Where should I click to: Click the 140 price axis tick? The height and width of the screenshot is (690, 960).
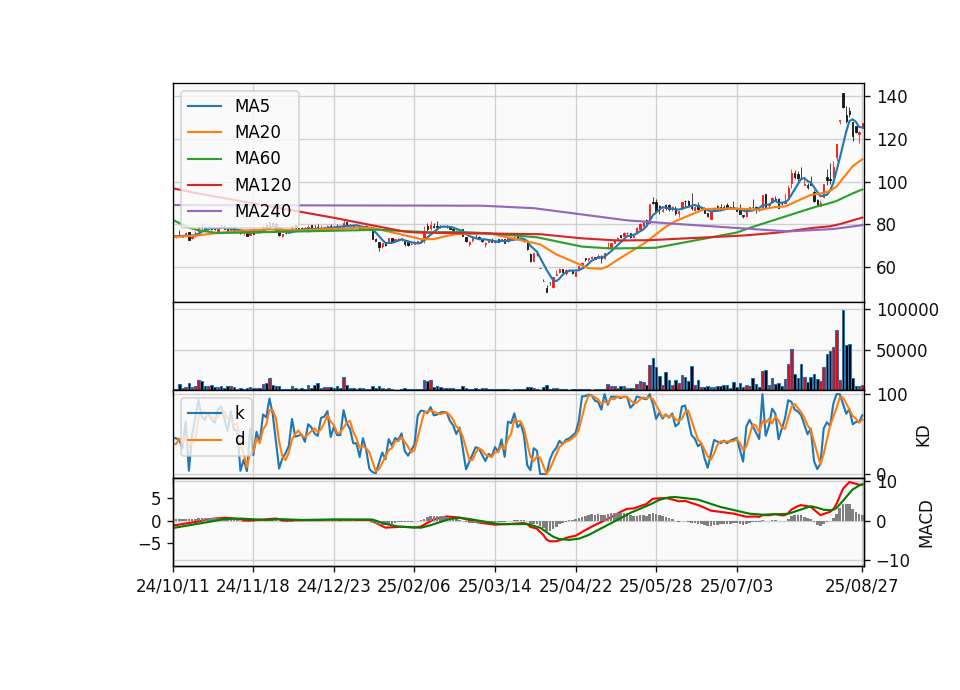tap(892, 97)
